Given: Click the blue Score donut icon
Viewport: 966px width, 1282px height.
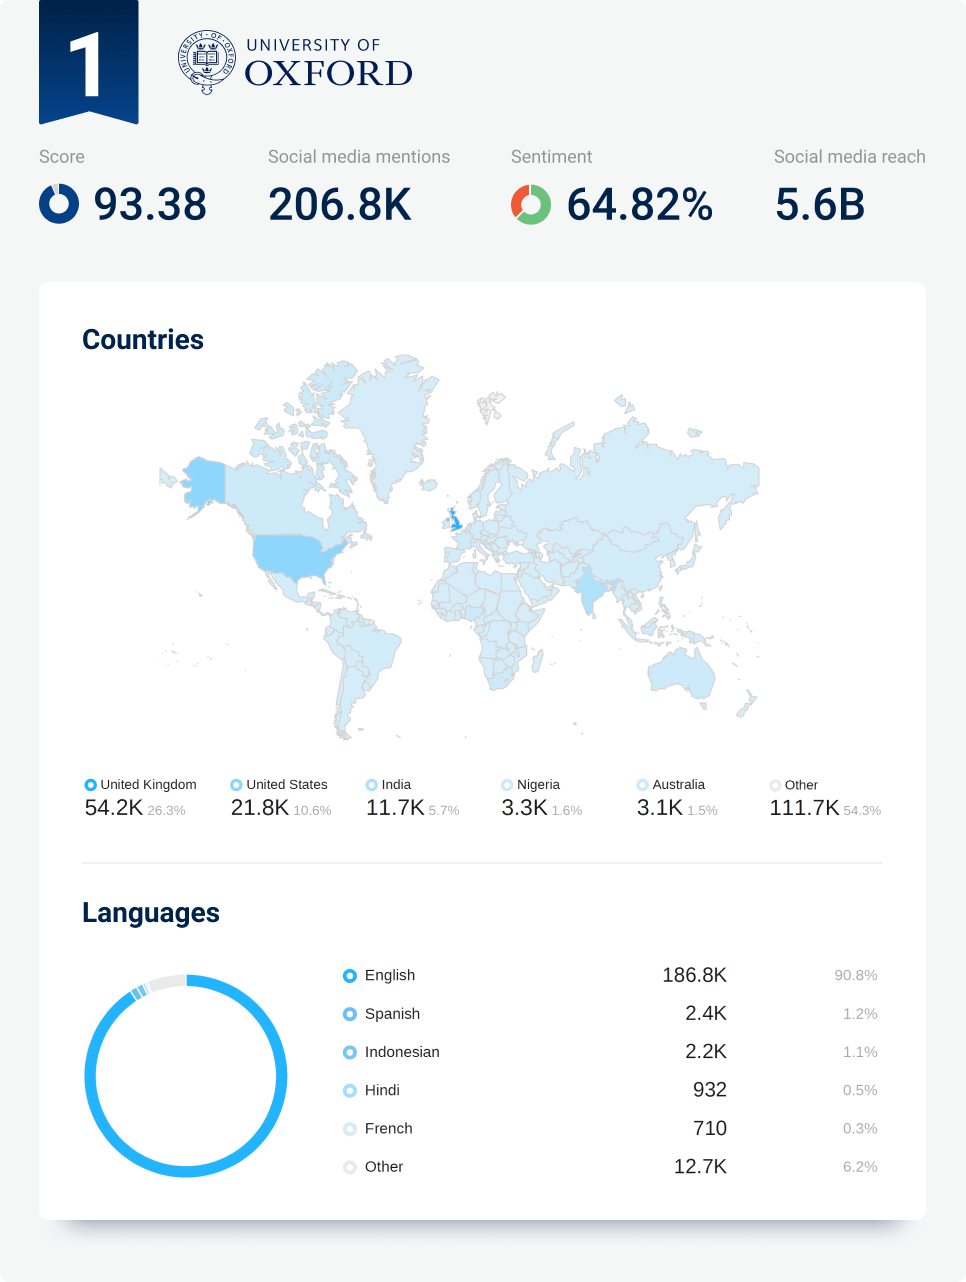Looking at the screenshot, I should pos(59,203).
